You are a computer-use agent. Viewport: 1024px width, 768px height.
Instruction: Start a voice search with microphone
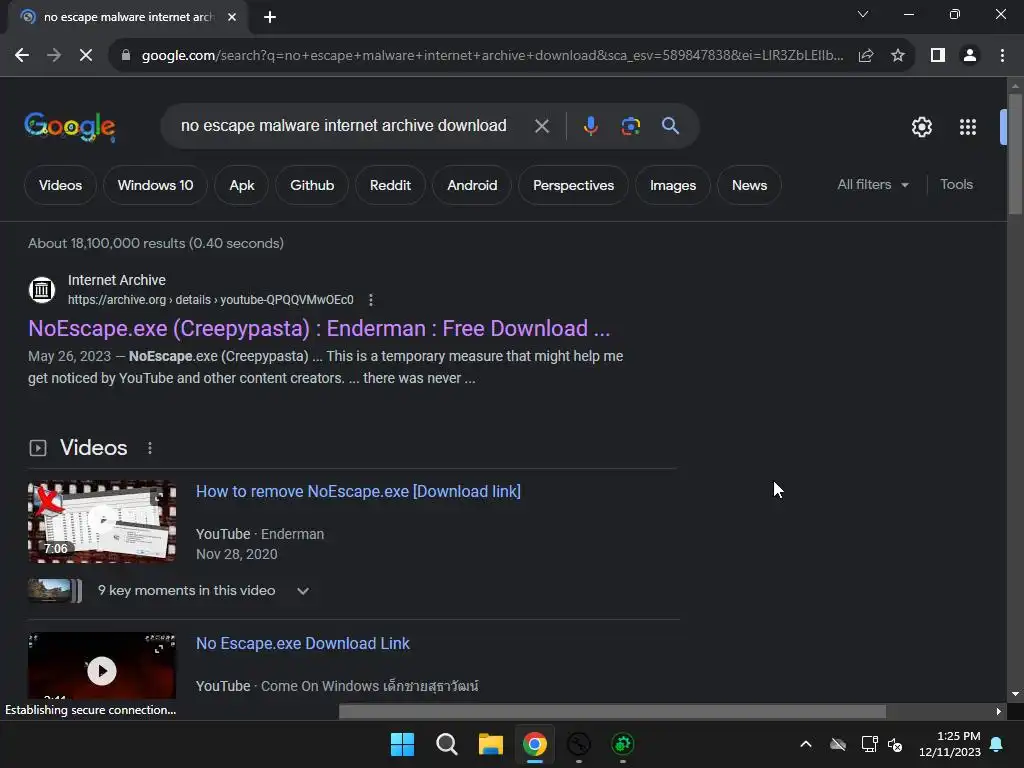pyautogui.click(x=590, y=126)
